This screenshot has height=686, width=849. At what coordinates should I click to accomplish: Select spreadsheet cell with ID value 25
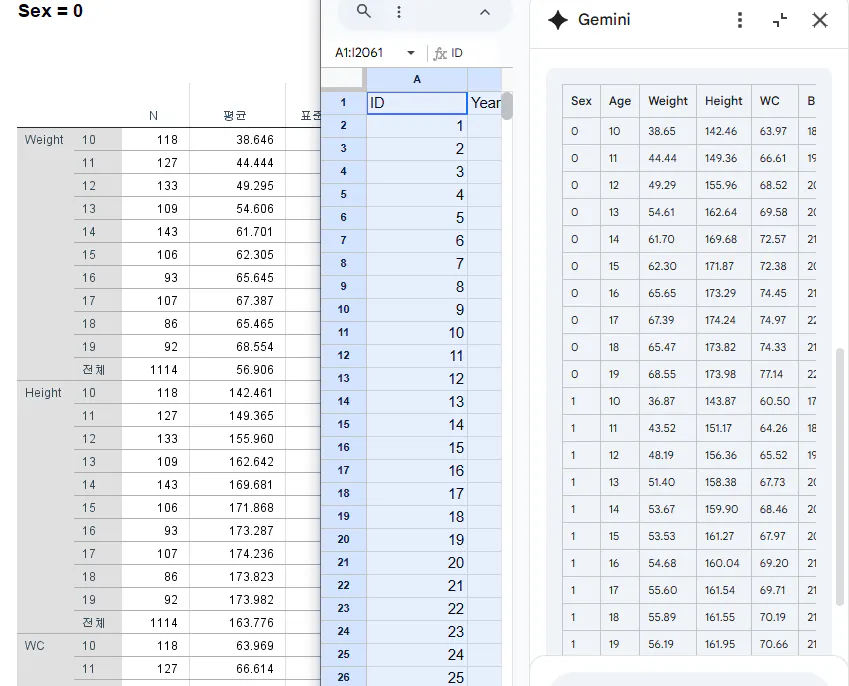tap(417, 677)
